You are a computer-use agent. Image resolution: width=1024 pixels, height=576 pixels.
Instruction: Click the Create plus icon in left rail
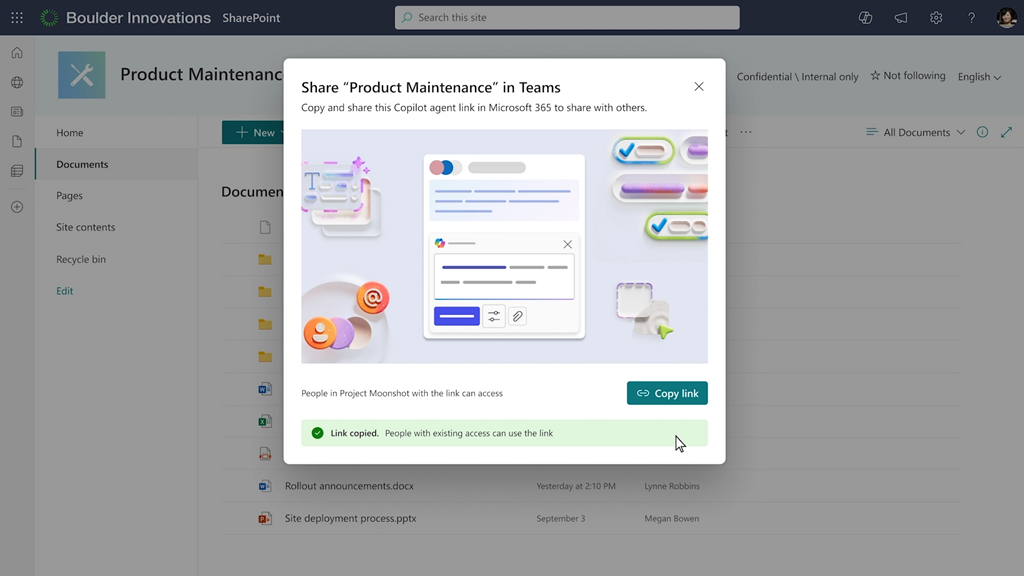pyautogui.click(x=17, y=207)
